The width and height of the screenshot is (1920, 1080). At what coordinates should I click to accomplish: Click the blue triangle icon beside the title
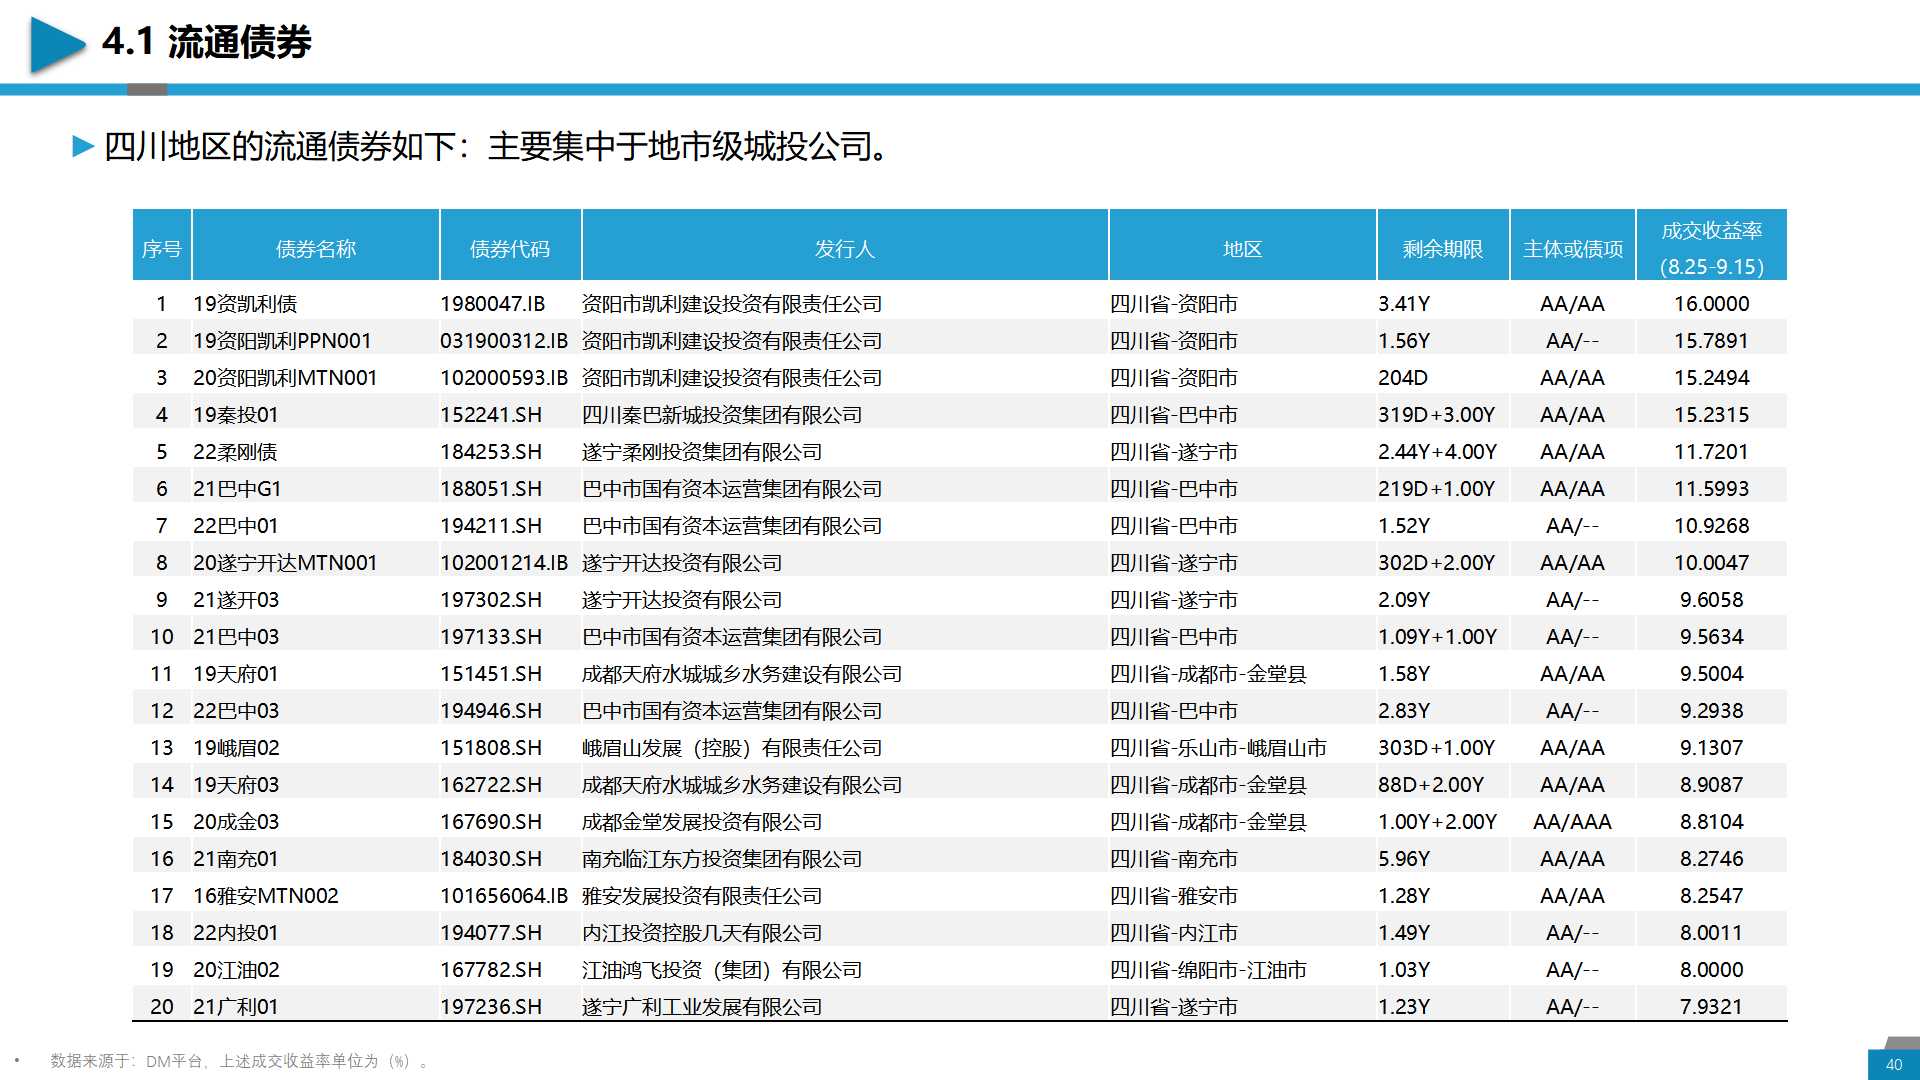tap(58, 45)
